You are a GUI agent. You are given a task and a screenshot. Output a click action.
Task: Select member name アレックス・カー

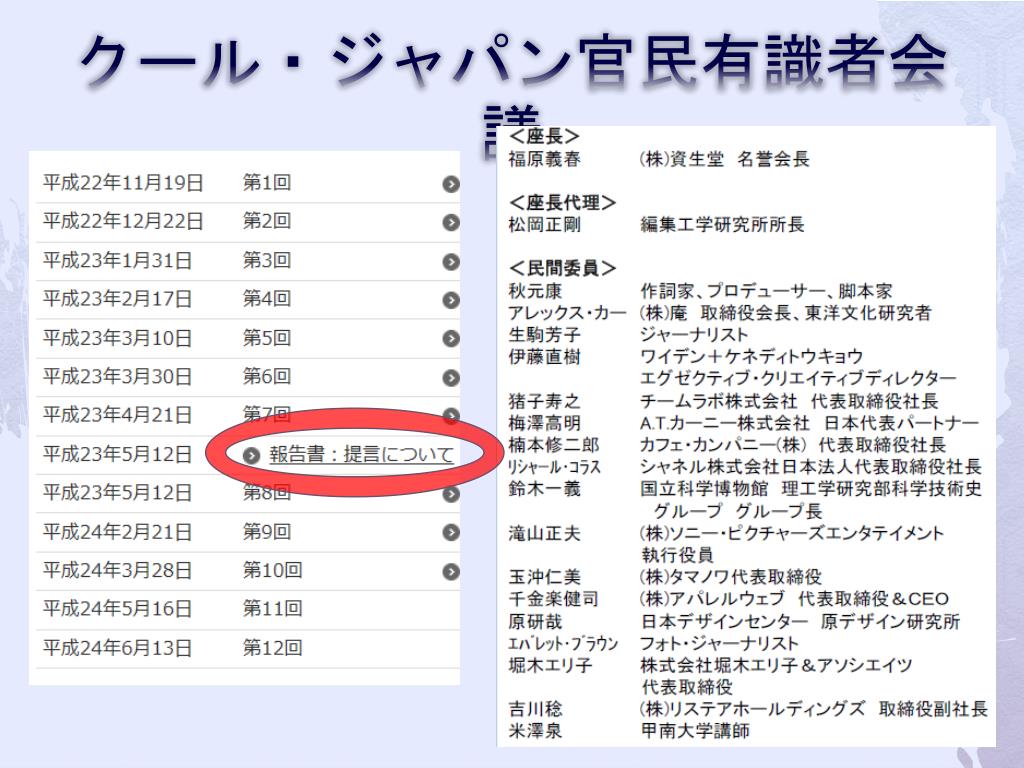tap(567, 313)
